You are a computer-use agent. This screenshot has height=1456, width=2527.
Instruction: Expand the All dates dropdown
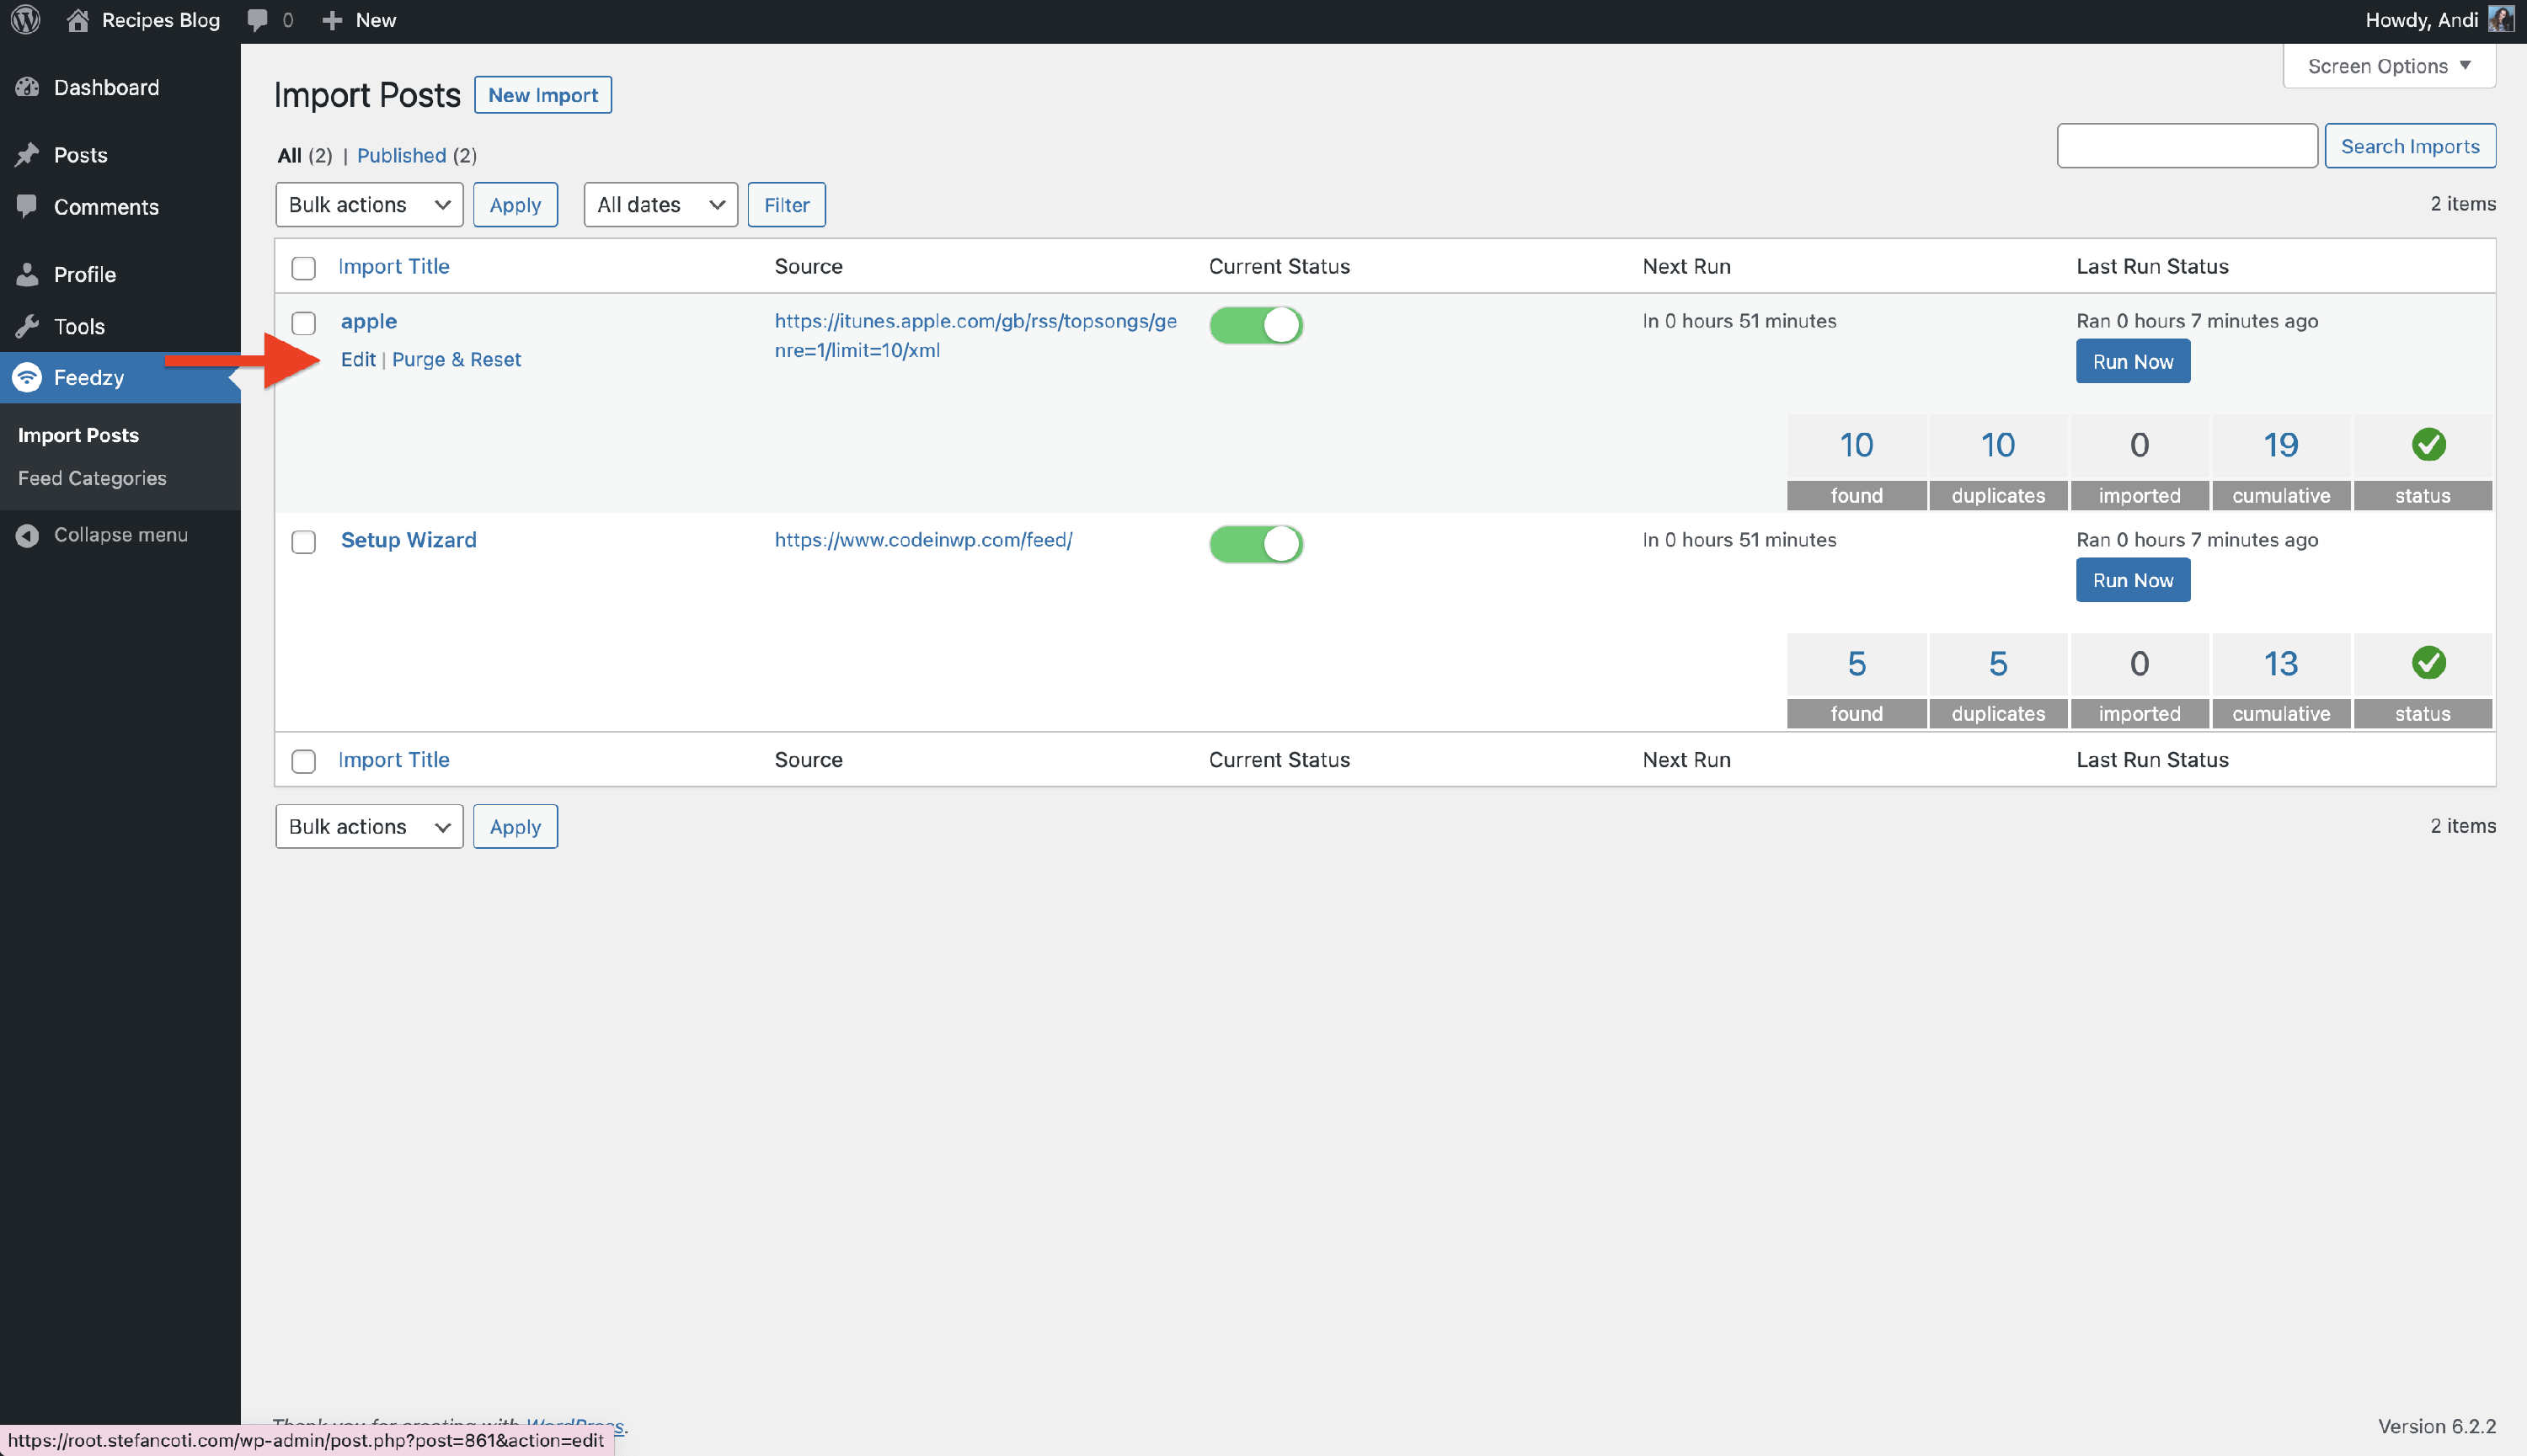660,205
